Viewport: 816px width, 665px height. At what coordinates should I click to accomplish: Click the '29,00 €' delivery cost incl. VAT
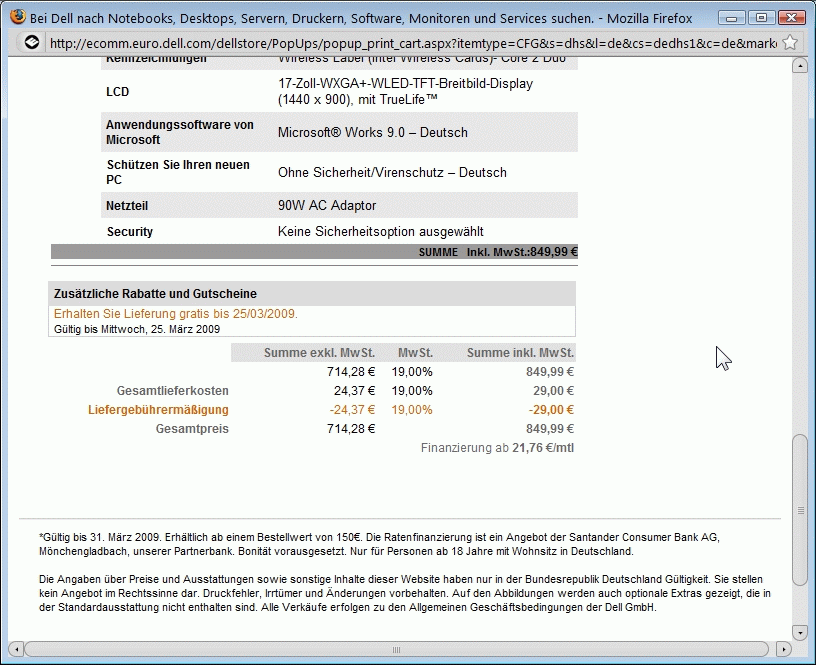pos(553,391)
